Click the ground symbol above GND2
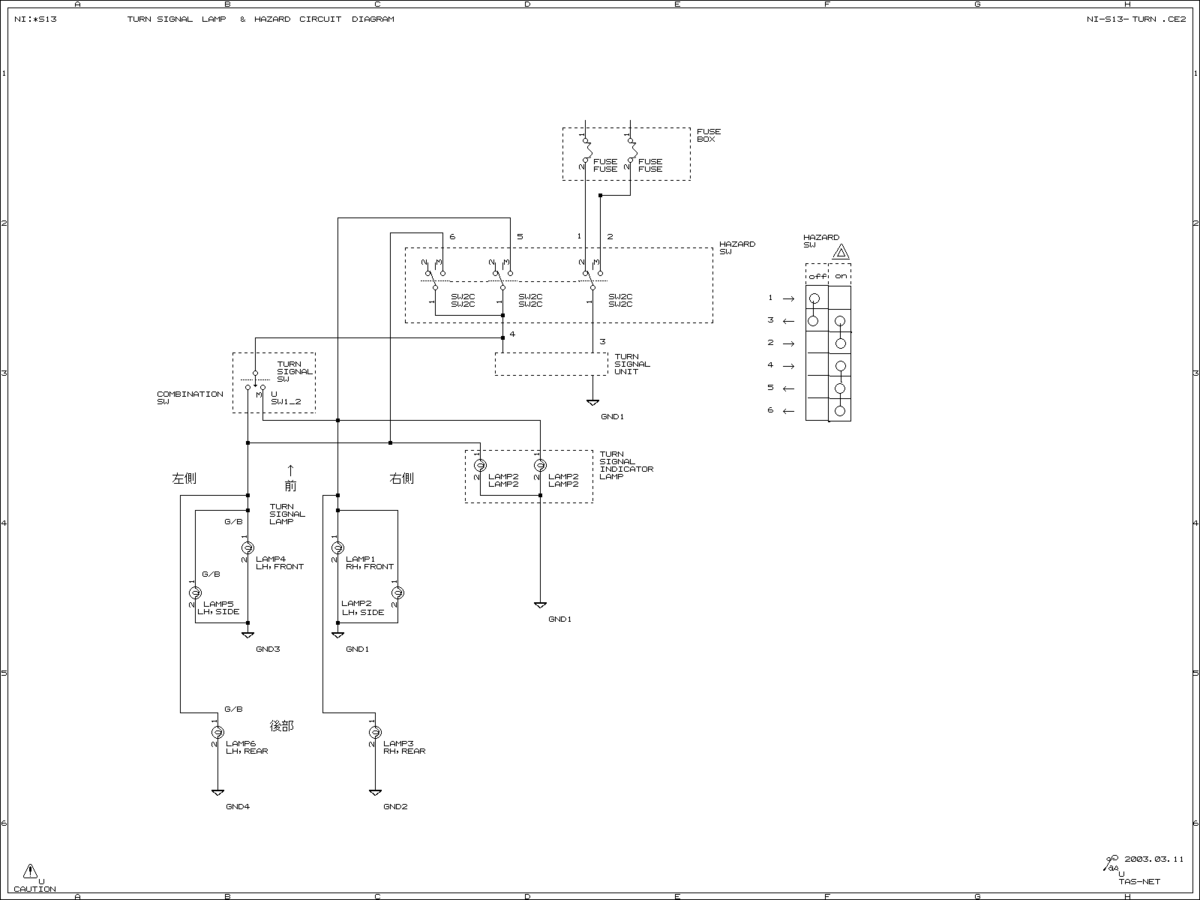1200x900 pixels. tap(375, 792)
